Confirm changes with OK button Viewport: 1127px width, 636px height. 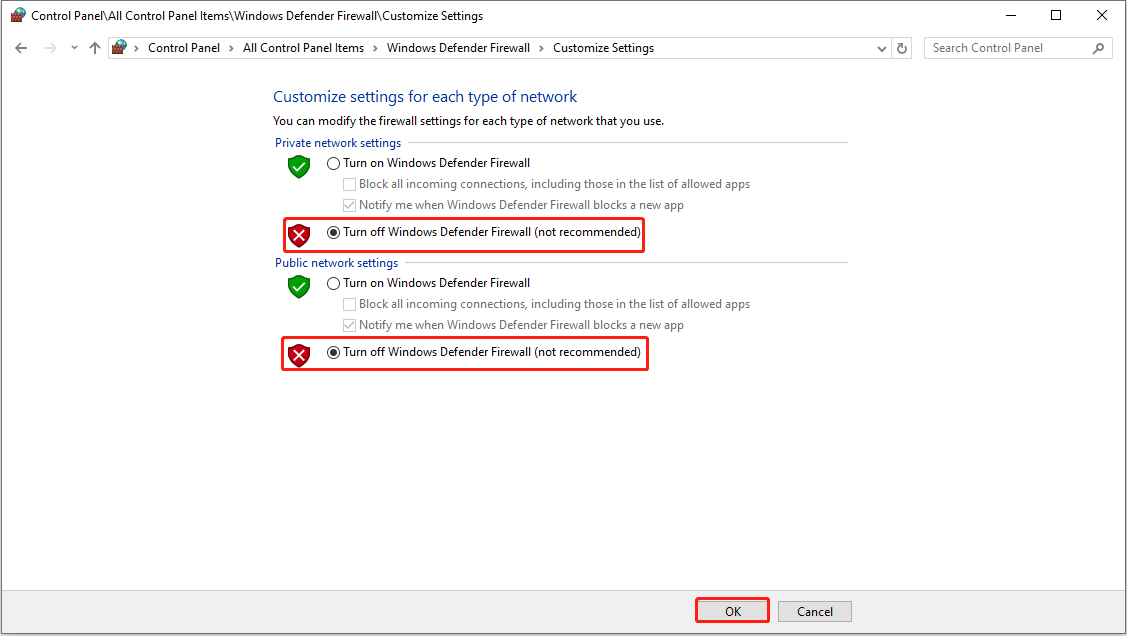pos(732,611)
